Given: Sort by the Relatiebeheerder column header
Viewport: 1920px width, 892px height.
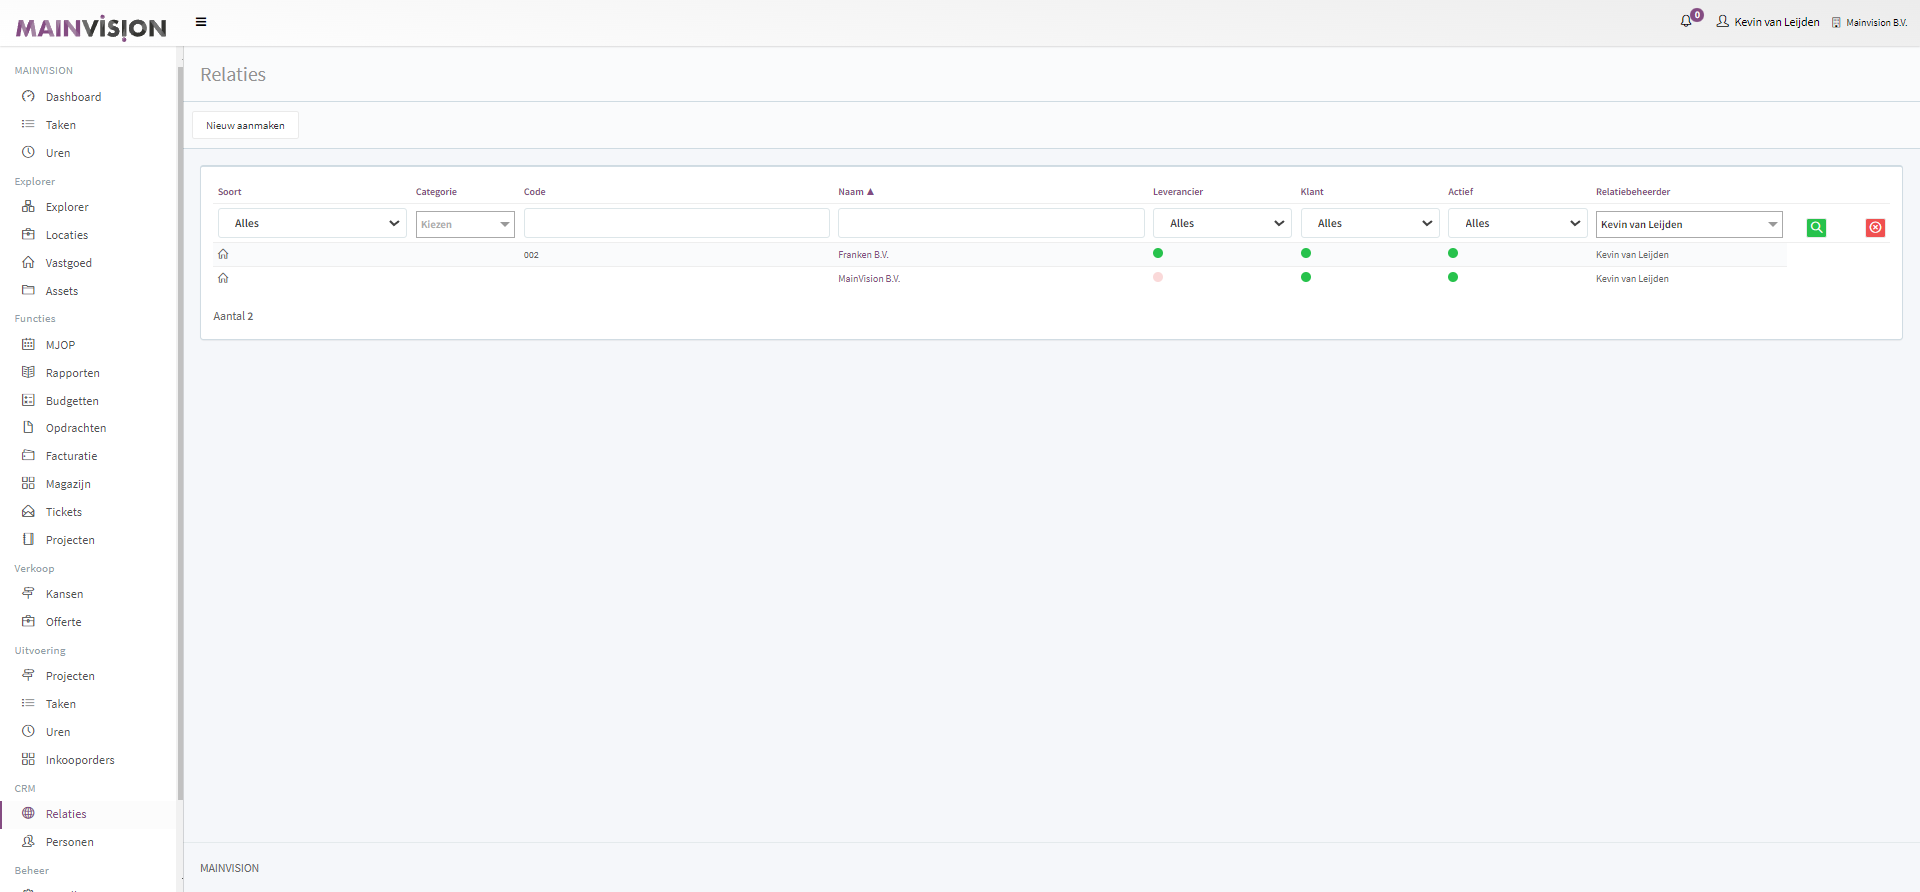Looking at the screenshot, I should click(1633, 192).
